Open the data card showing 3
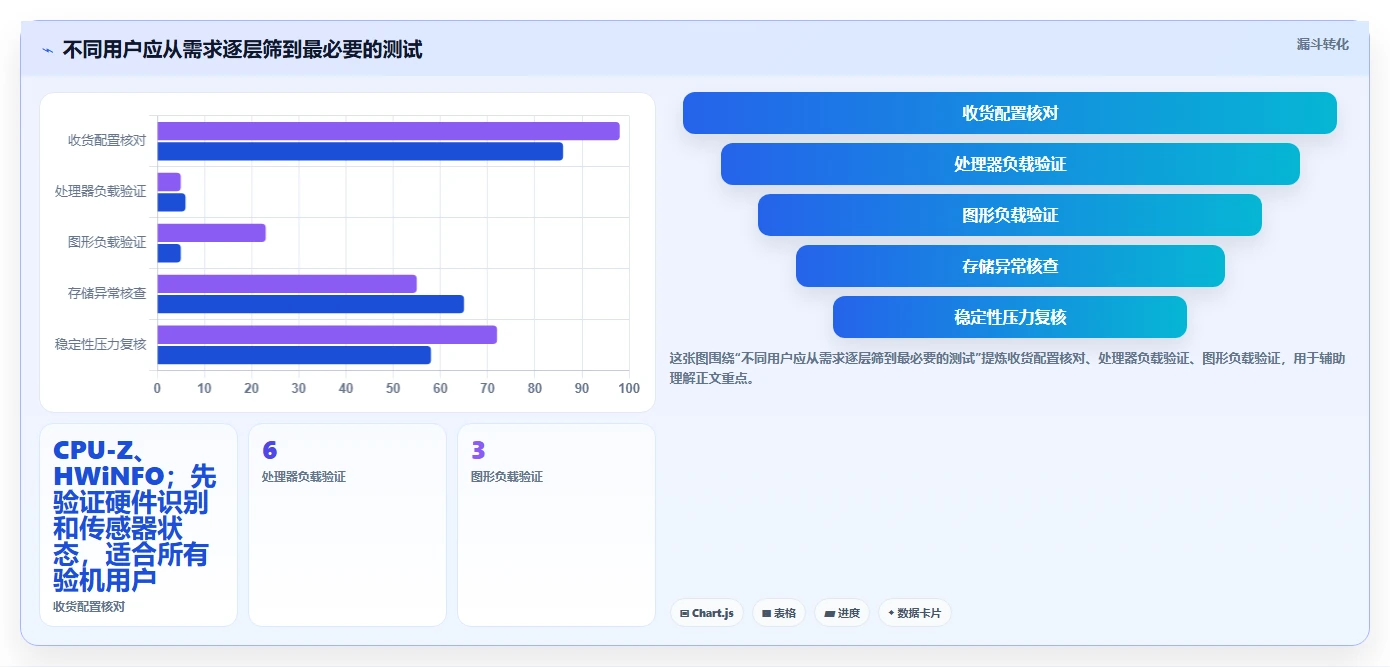Viewport: 1390px width, 667px height. point(556,525)
